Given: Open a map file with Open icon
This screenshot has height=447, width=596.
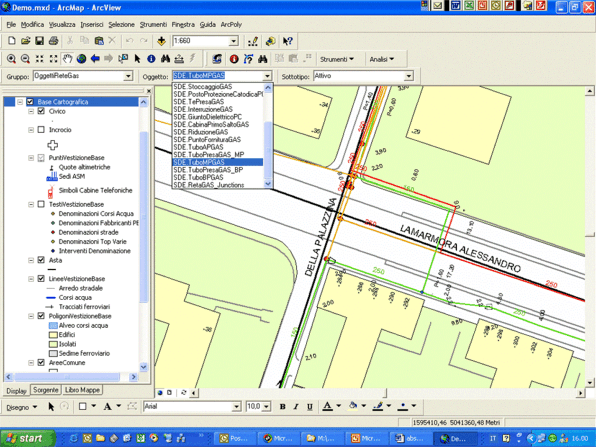Looking at the screenshot, I should coord(25,41).
